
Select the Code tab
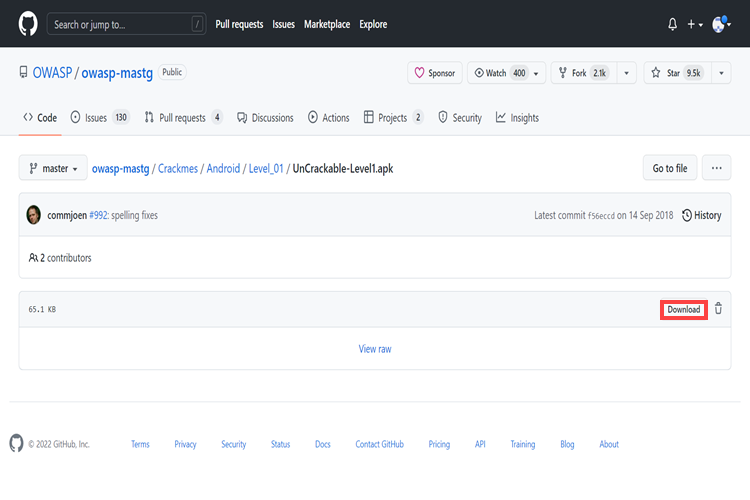(x=40, y=117)
